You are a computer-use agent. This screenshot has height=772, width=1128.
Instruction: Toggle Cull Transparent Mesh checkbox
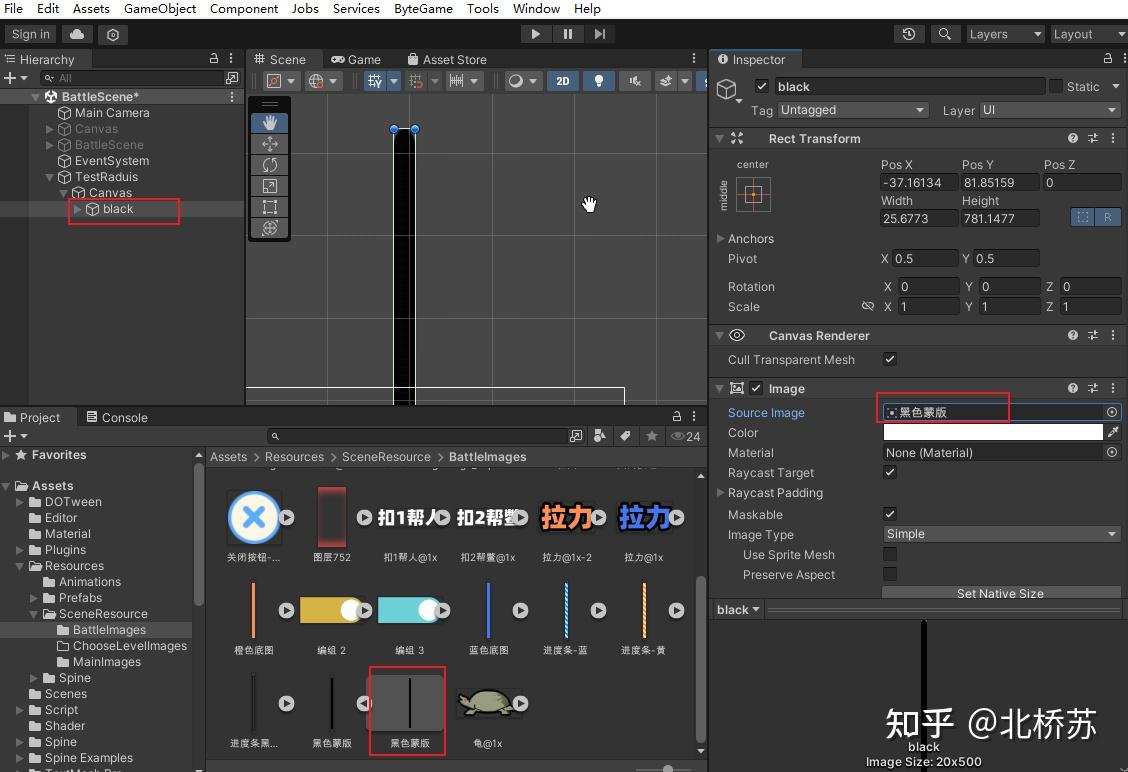pos(890,359)
